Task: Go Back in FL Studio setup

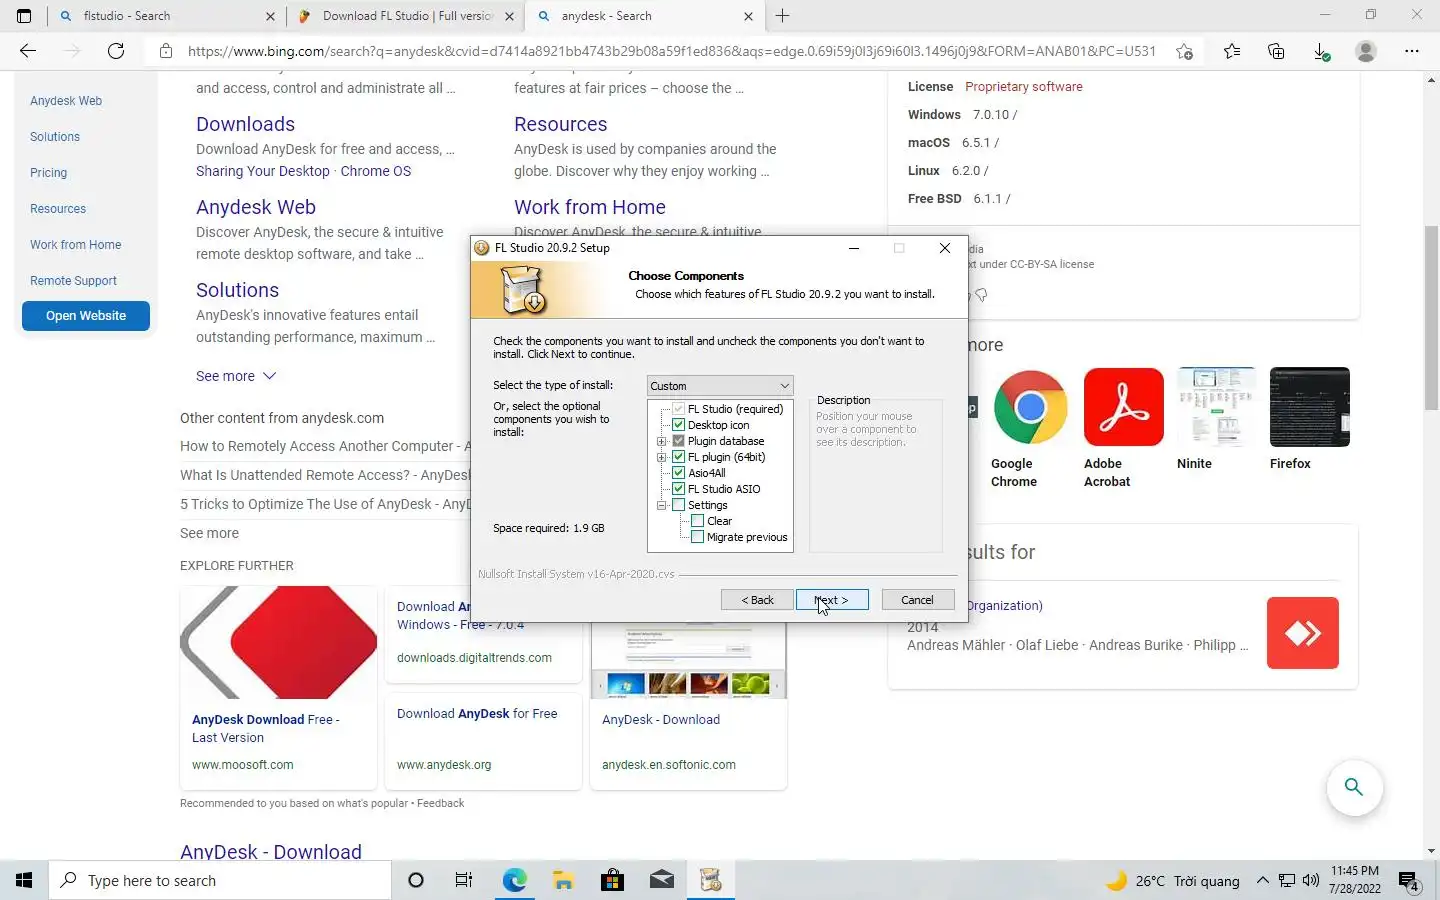Action: click(x=757, y=600)
